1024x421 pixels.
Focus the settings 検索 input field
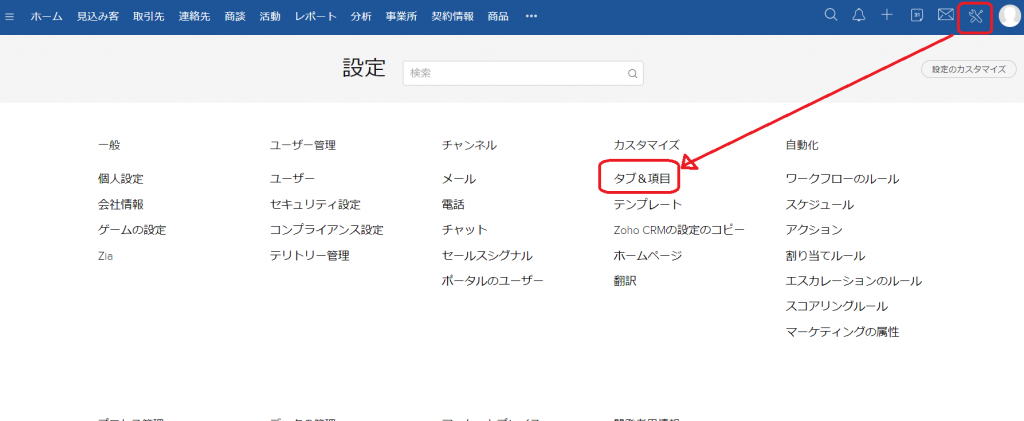(523, 74)
